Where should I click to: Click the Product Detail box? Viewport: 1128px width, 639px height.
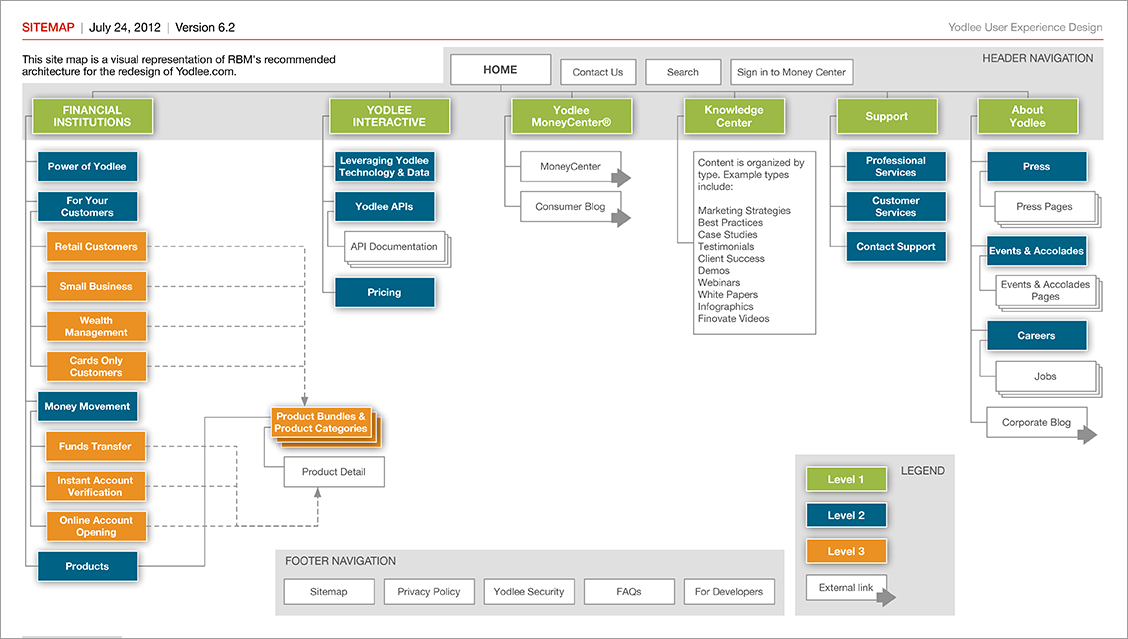tap(334, 472)
